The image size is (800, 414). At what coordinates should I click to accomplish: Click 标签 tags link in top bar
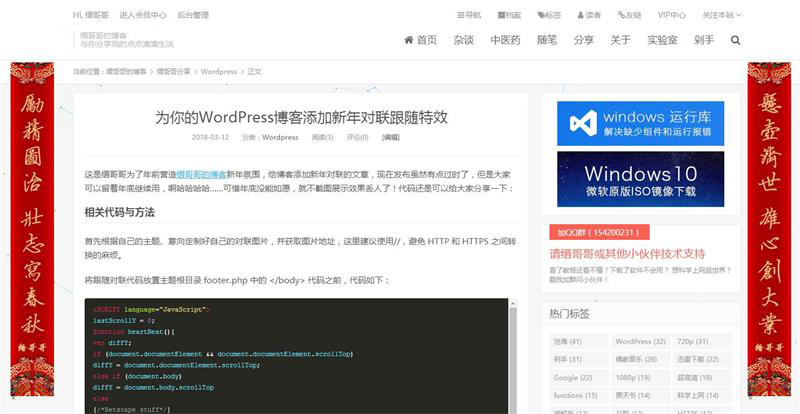(x=549, y=15)
